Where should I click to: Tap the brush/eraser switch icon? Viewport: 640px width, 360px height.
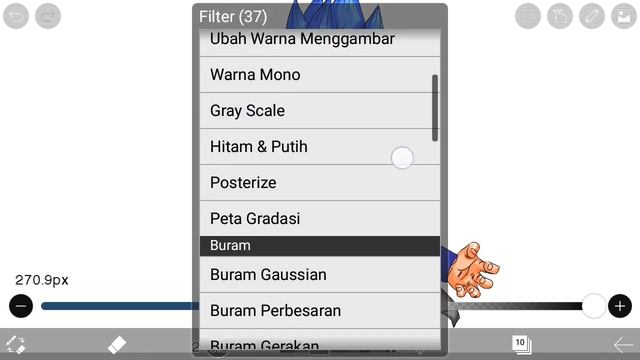pos(16,344)
